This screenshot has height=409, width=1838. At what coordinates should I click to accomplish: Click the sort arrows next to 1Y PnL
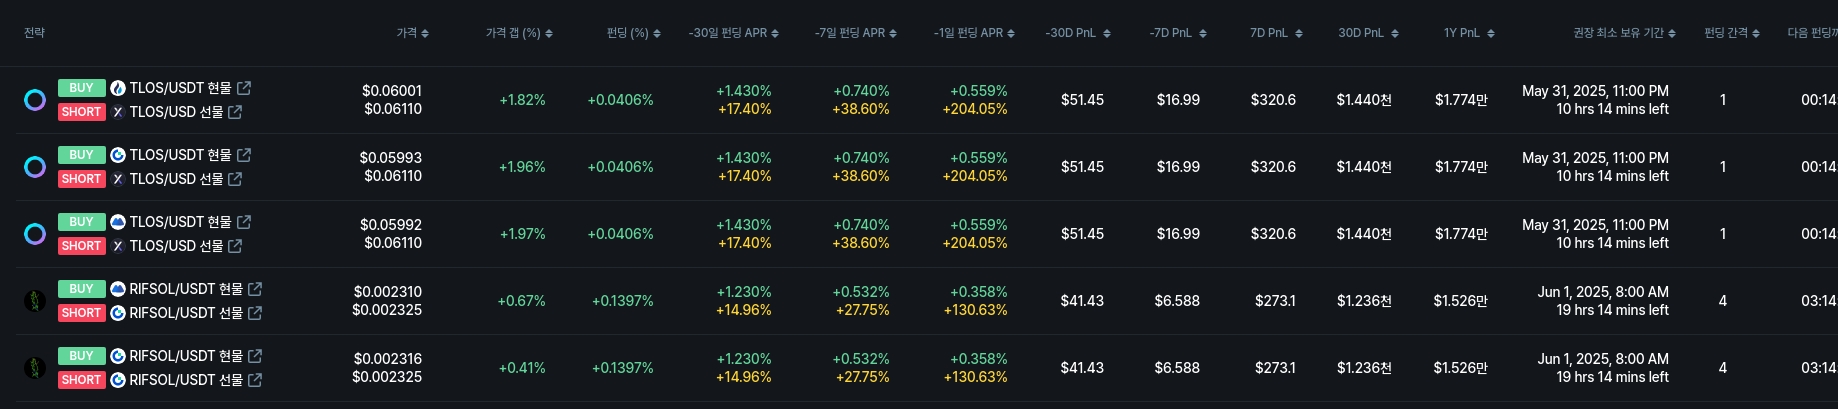pyautogui.click(x=1491, y=34)
